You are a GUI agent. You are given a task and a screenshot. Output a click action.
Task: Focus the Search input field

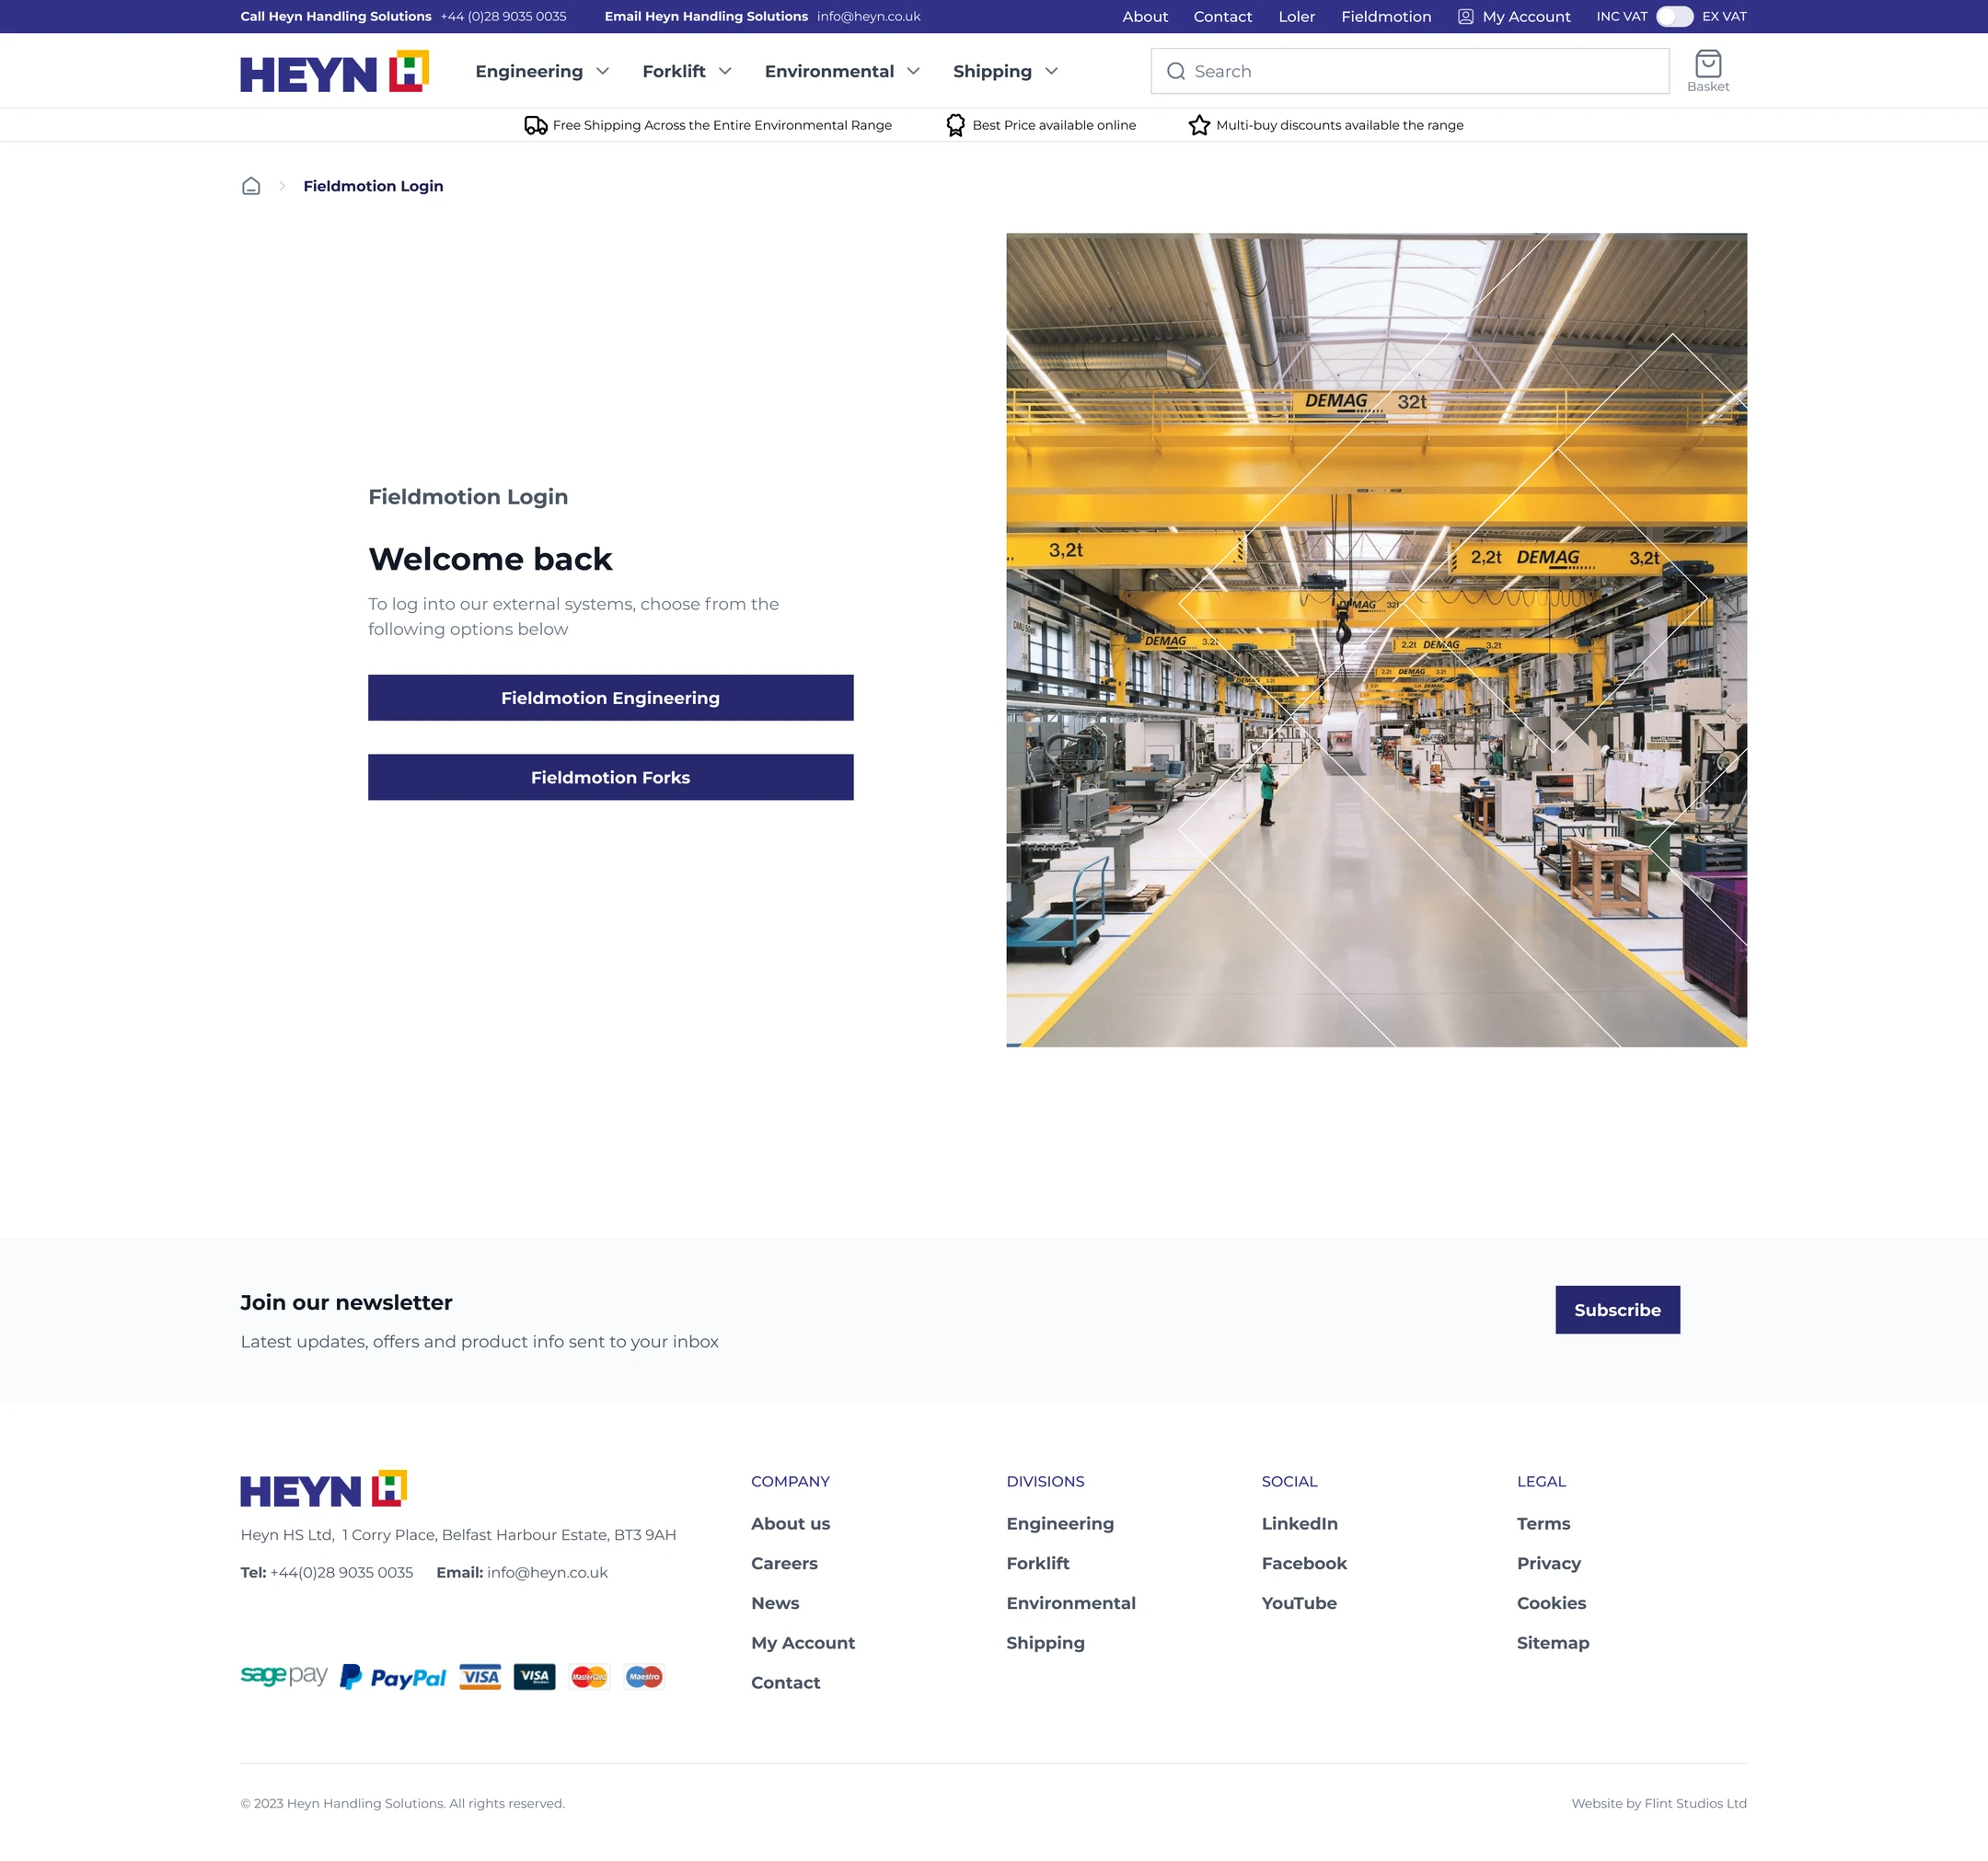coord(1410,71)
